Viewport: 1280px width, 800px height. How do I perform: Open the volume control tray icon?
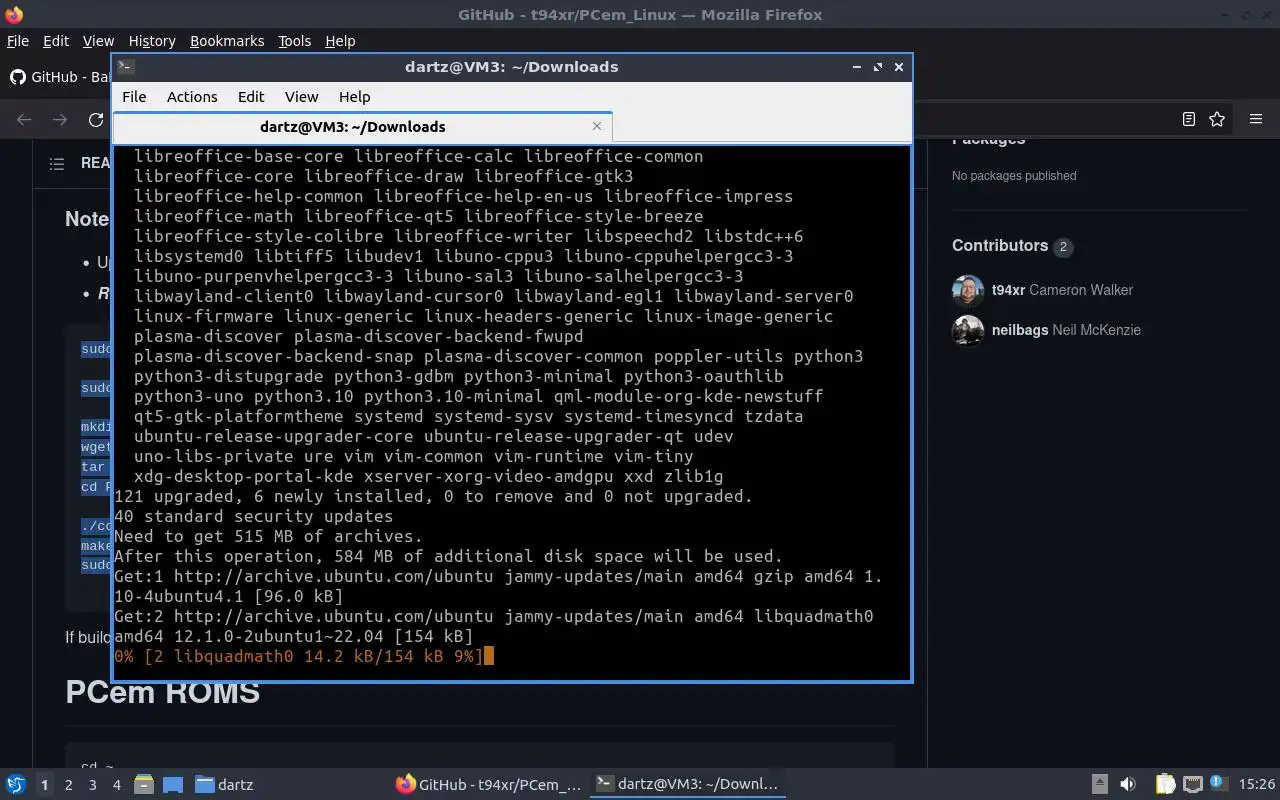pos(1128,784)
